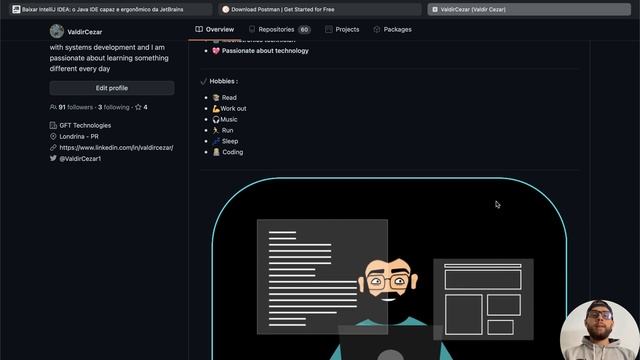Image resolution: width=640 pixels, height=360 pixels.
Task: Click the books emoji beside Read
Action: click(216, 98)
